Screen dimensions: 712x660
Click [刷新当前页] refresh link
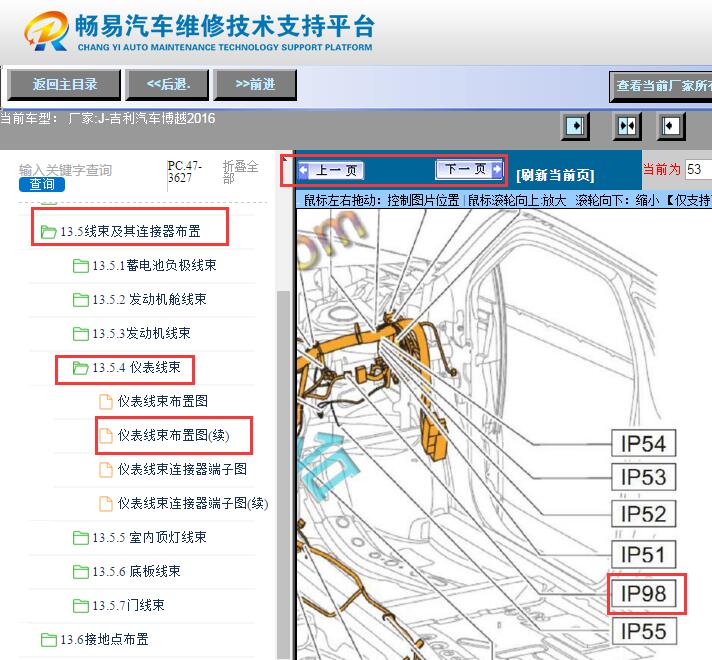[555, 175]
